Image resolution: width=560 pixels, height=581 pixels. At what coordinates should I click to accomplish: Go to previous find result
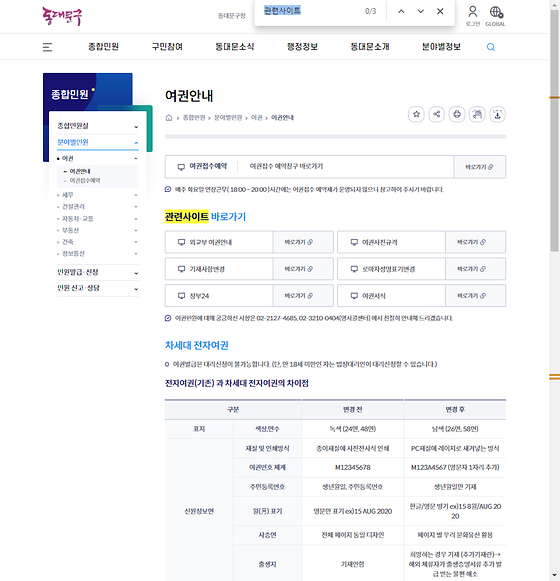[x=401, y=11]
